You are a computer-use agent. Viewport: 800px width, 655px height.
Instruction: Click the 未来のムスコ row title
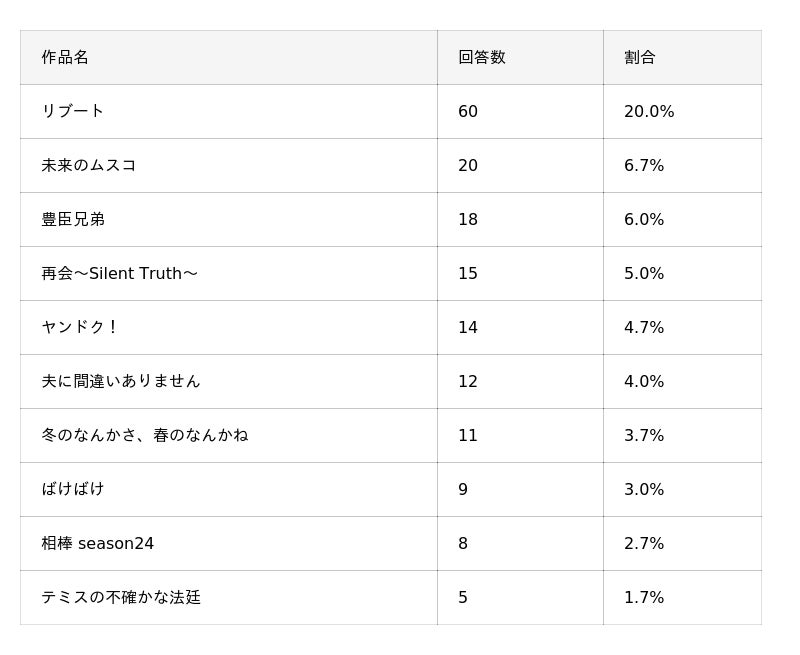(88, 165)
